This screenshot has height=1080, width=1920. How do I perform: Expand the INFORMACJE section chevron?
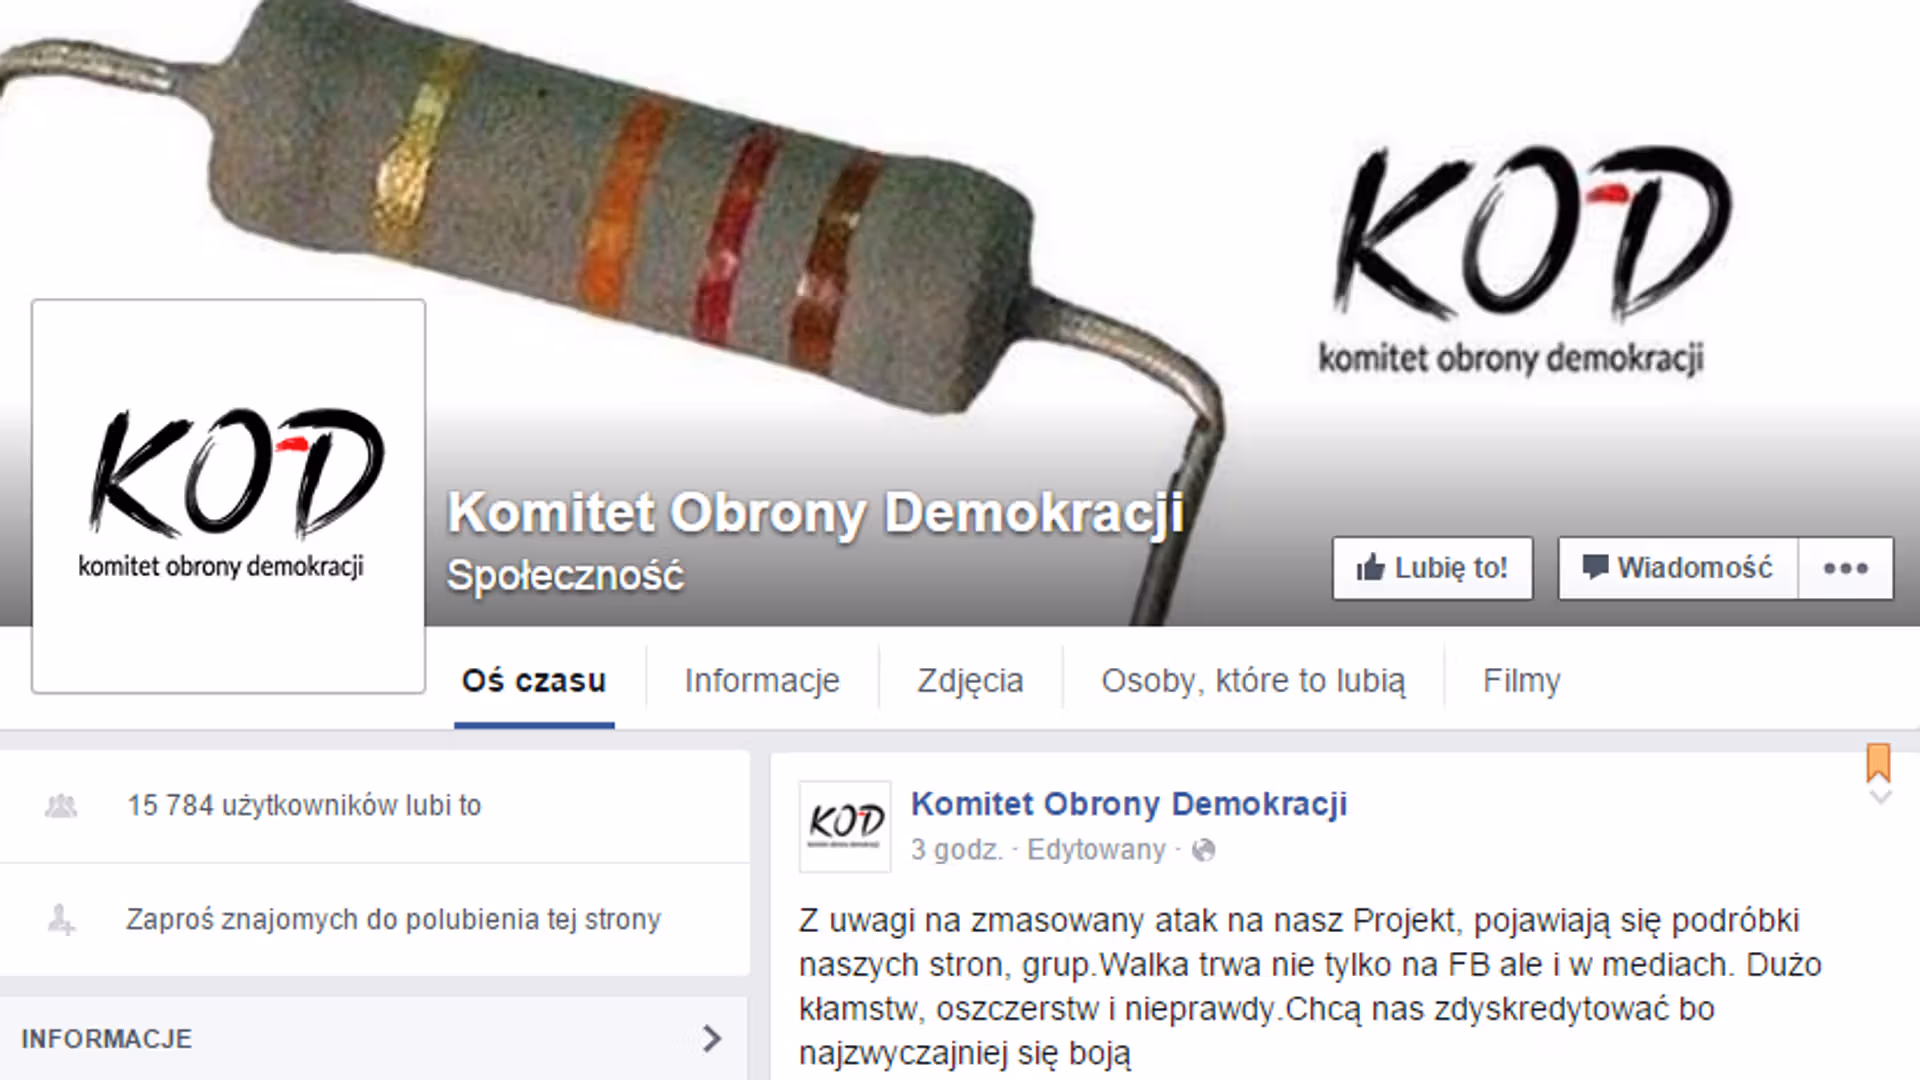pyautogui.click(x=712, y=1038)
